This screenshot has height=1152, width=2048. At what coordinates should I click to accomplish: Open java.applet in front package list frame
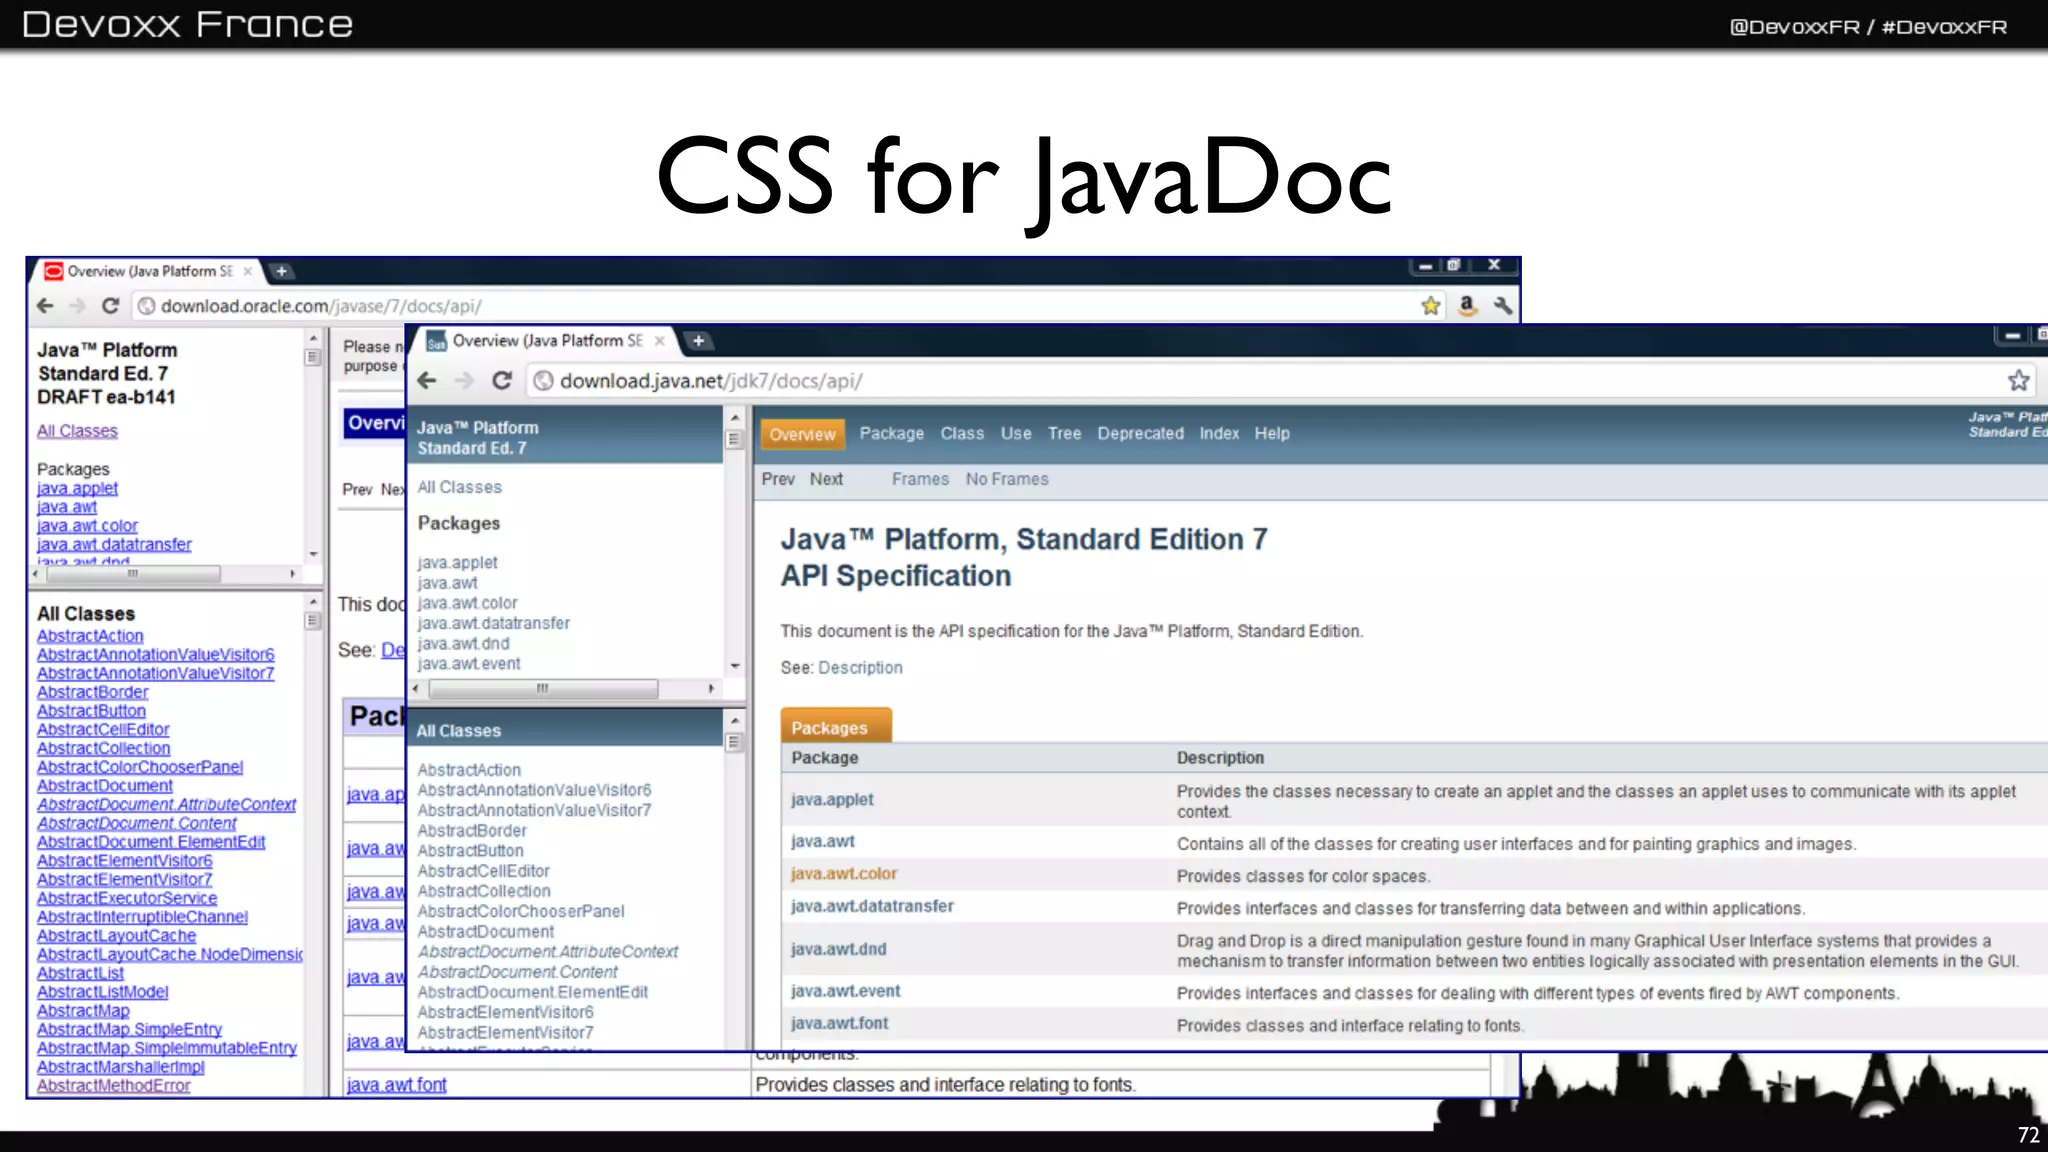pyautogui.click(x=457, y=563)
